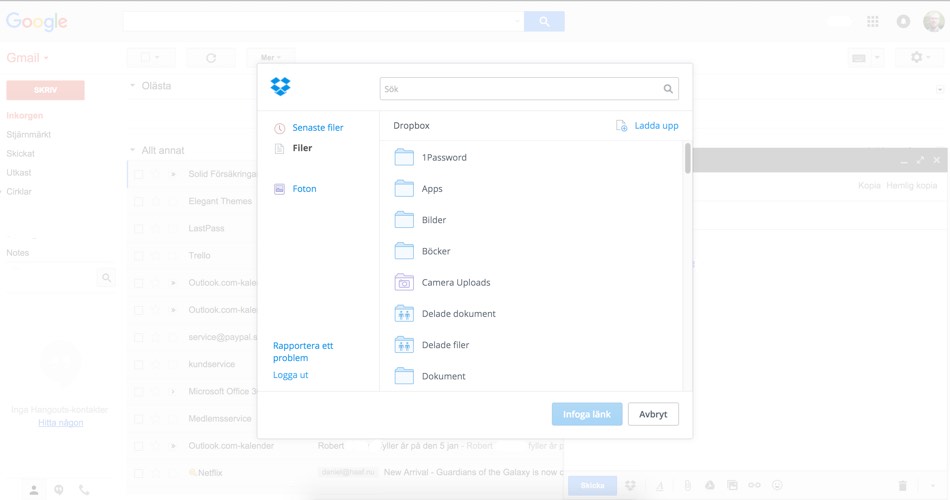Click the Dropbox logo in the dialog

(281, 87)
